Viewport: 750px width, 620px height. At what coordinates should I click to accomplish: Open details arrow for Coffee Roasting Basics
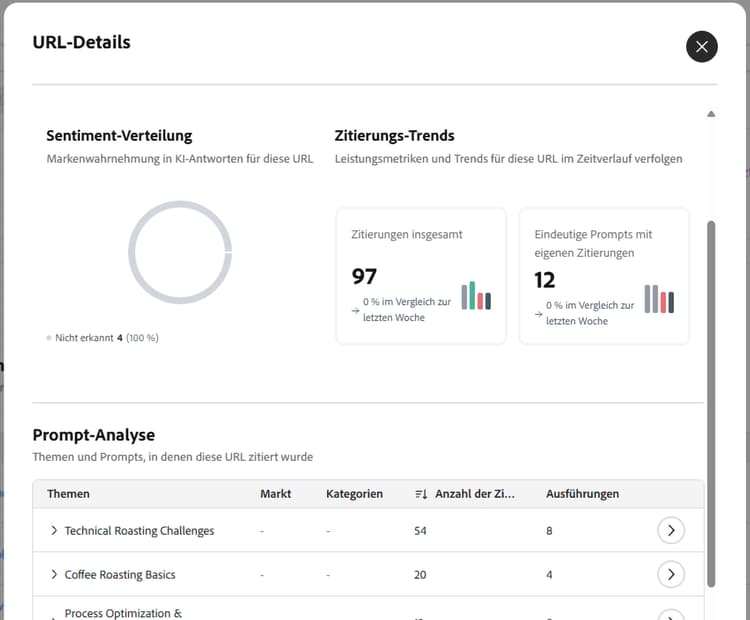[671, 574]
